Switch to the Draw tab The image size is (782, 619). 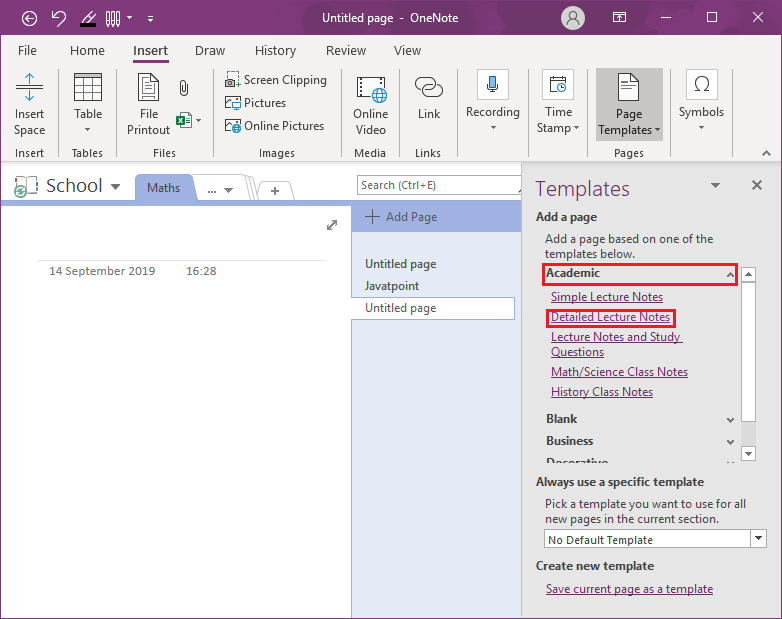[x=210, y=50]
